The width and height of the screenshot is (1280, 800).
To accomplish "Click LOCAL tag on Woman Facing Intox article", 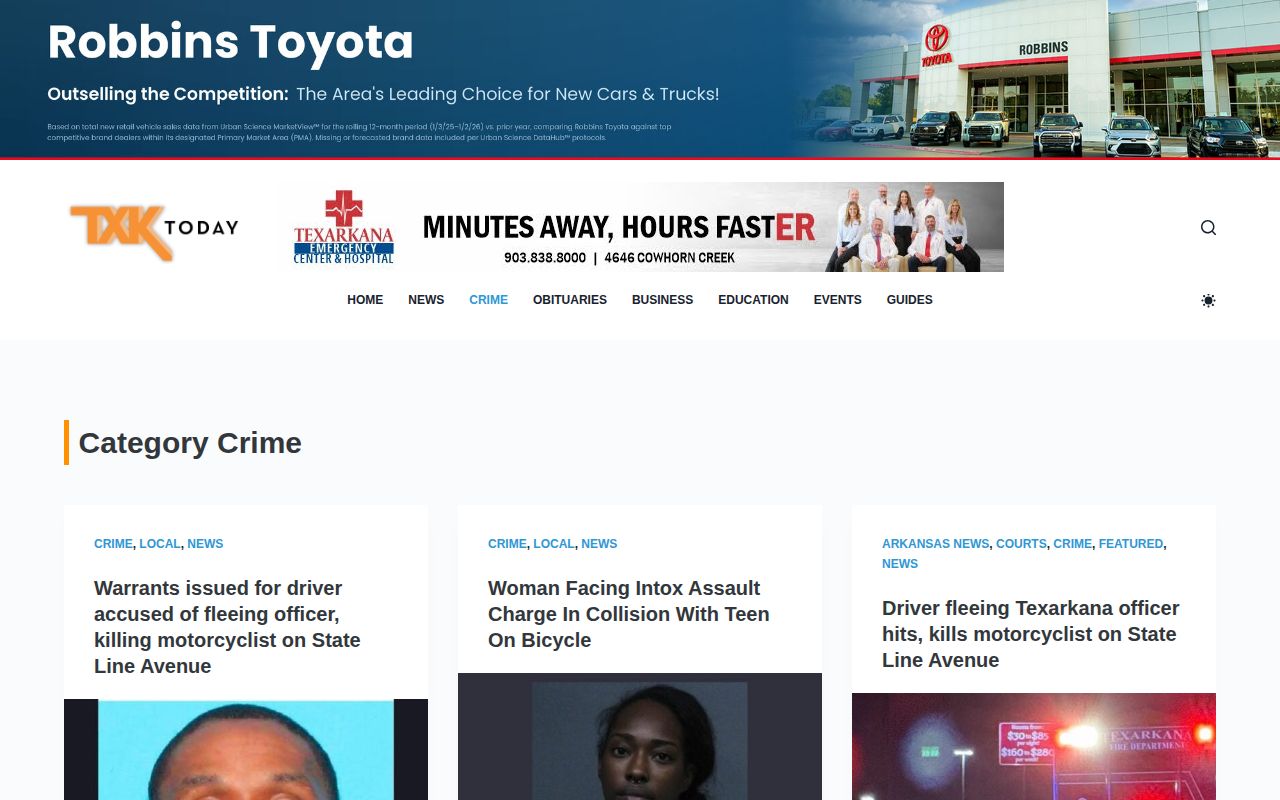I will [x=554, y=544].
